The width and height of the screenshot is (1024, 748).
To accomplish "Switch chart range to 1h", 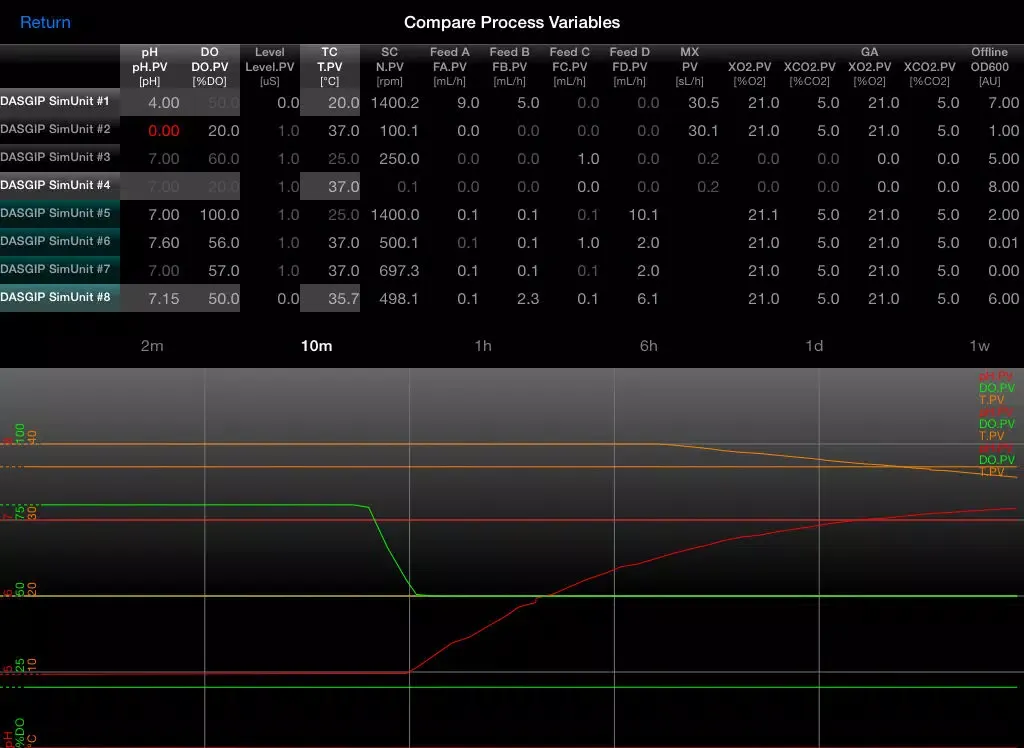I will click(x=483, y=346).
